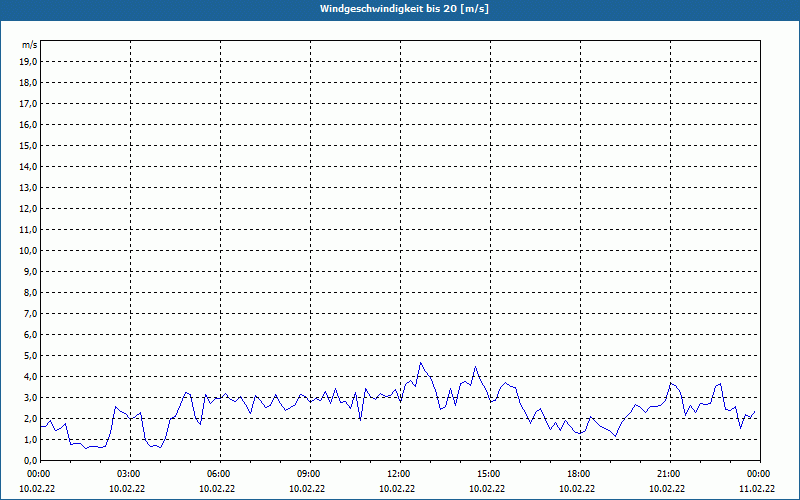Viewport: 800px width, 500px height.
Task: Click the 15:00 time axis label
Action: click(x=491, y=474)
